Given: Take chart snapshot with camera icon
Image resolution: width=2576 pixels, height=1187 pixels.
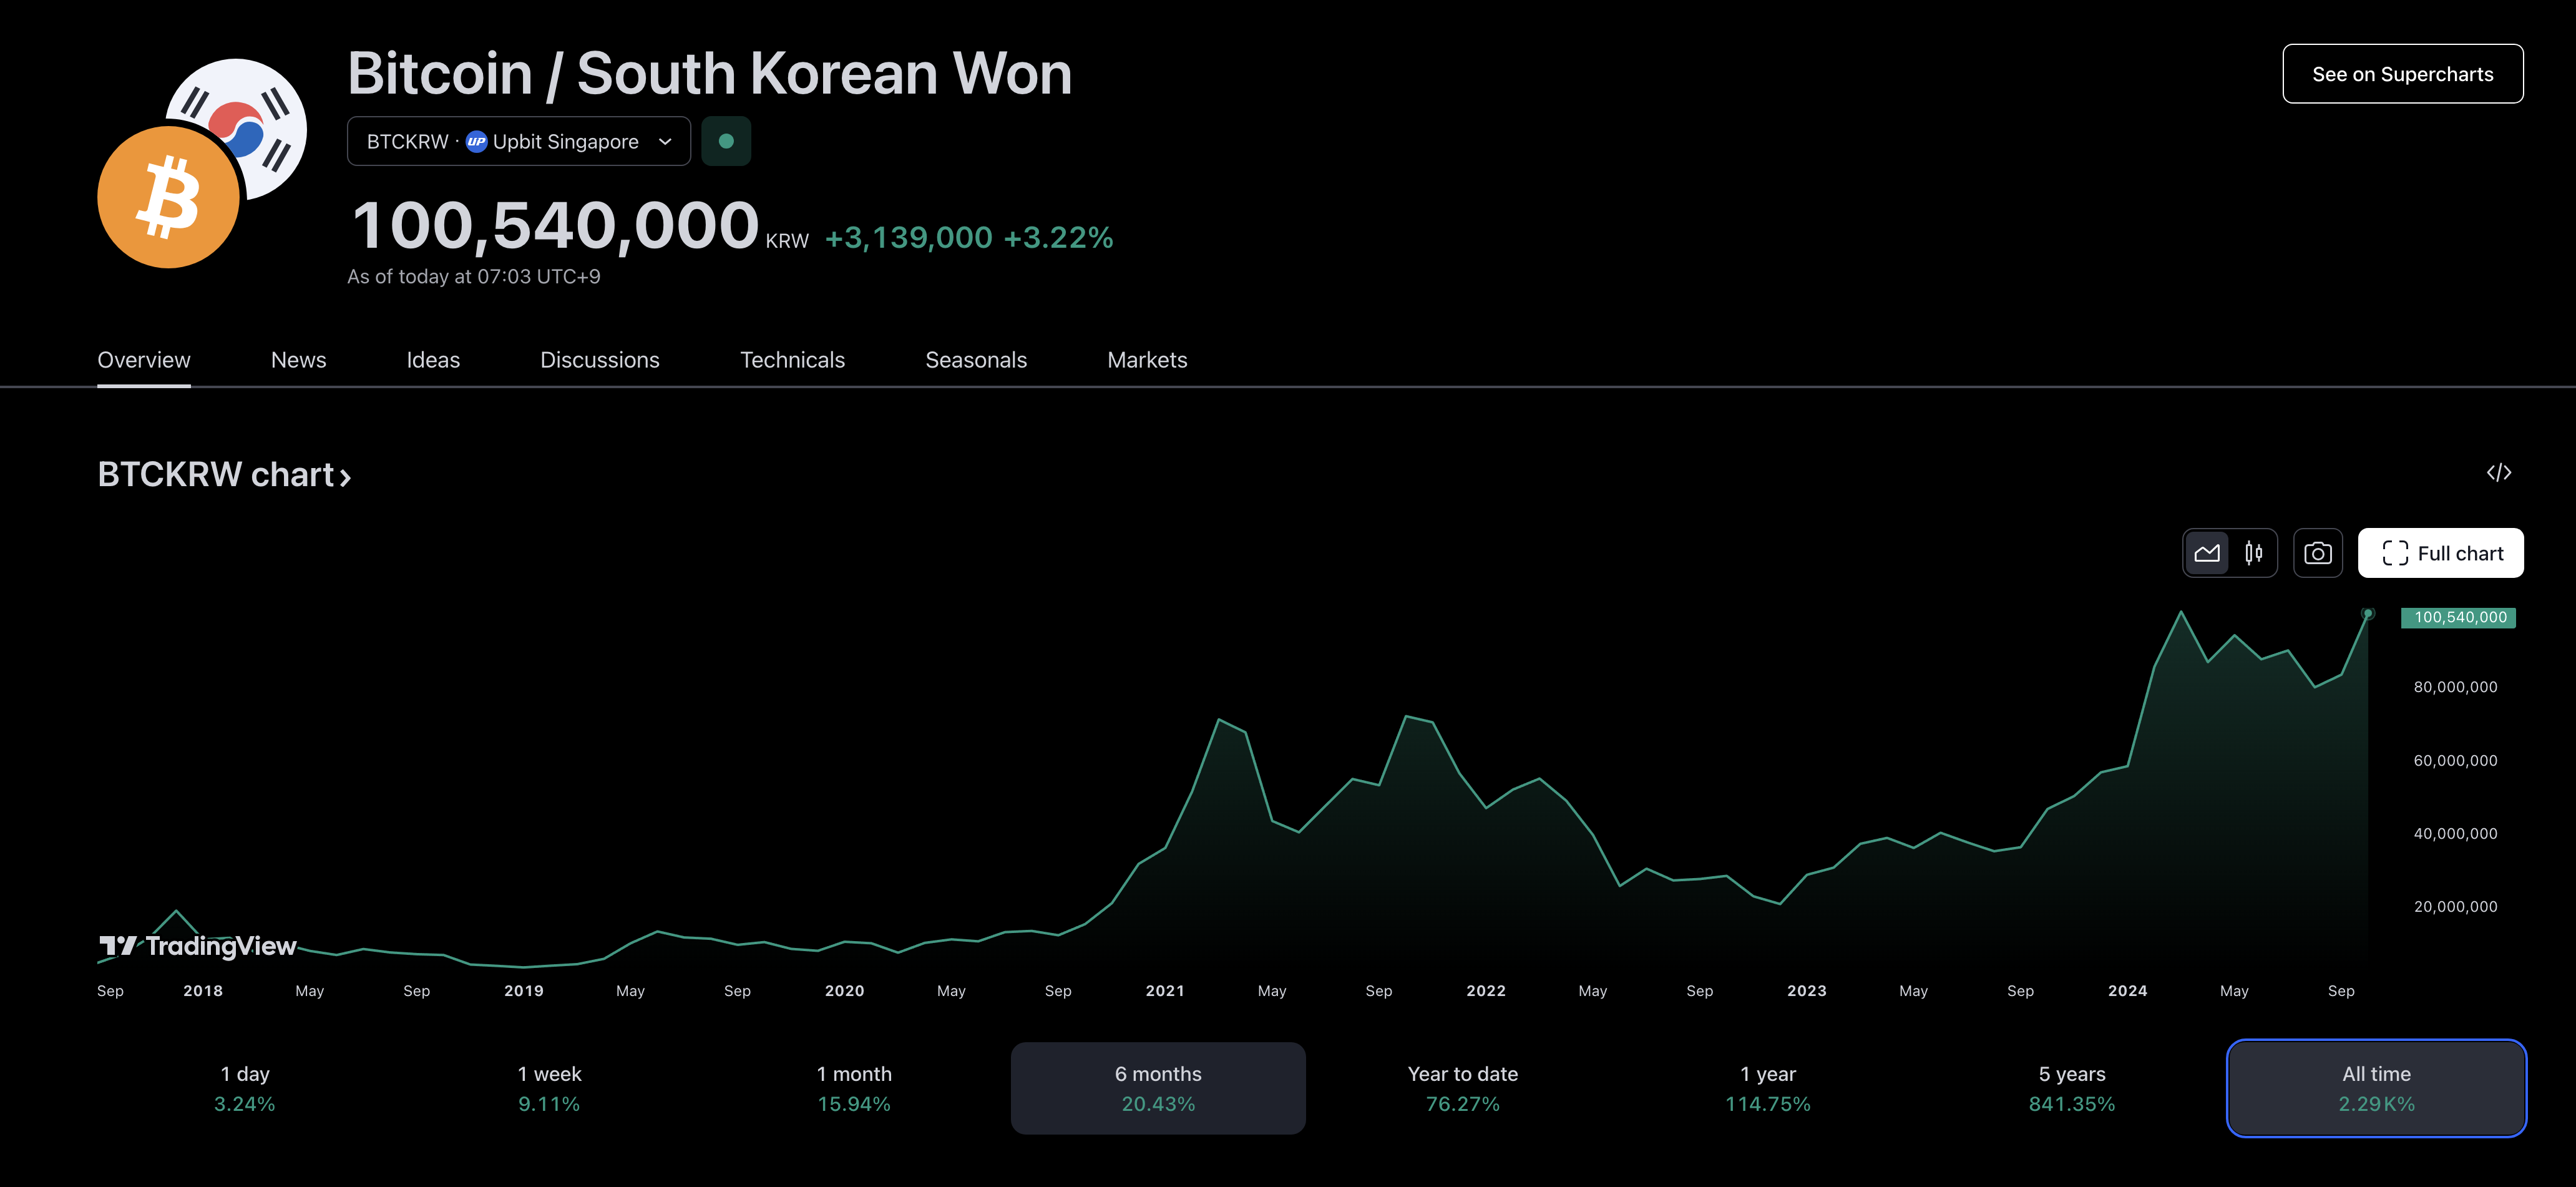Looking at the screenshot, I should coord(2317,553).
